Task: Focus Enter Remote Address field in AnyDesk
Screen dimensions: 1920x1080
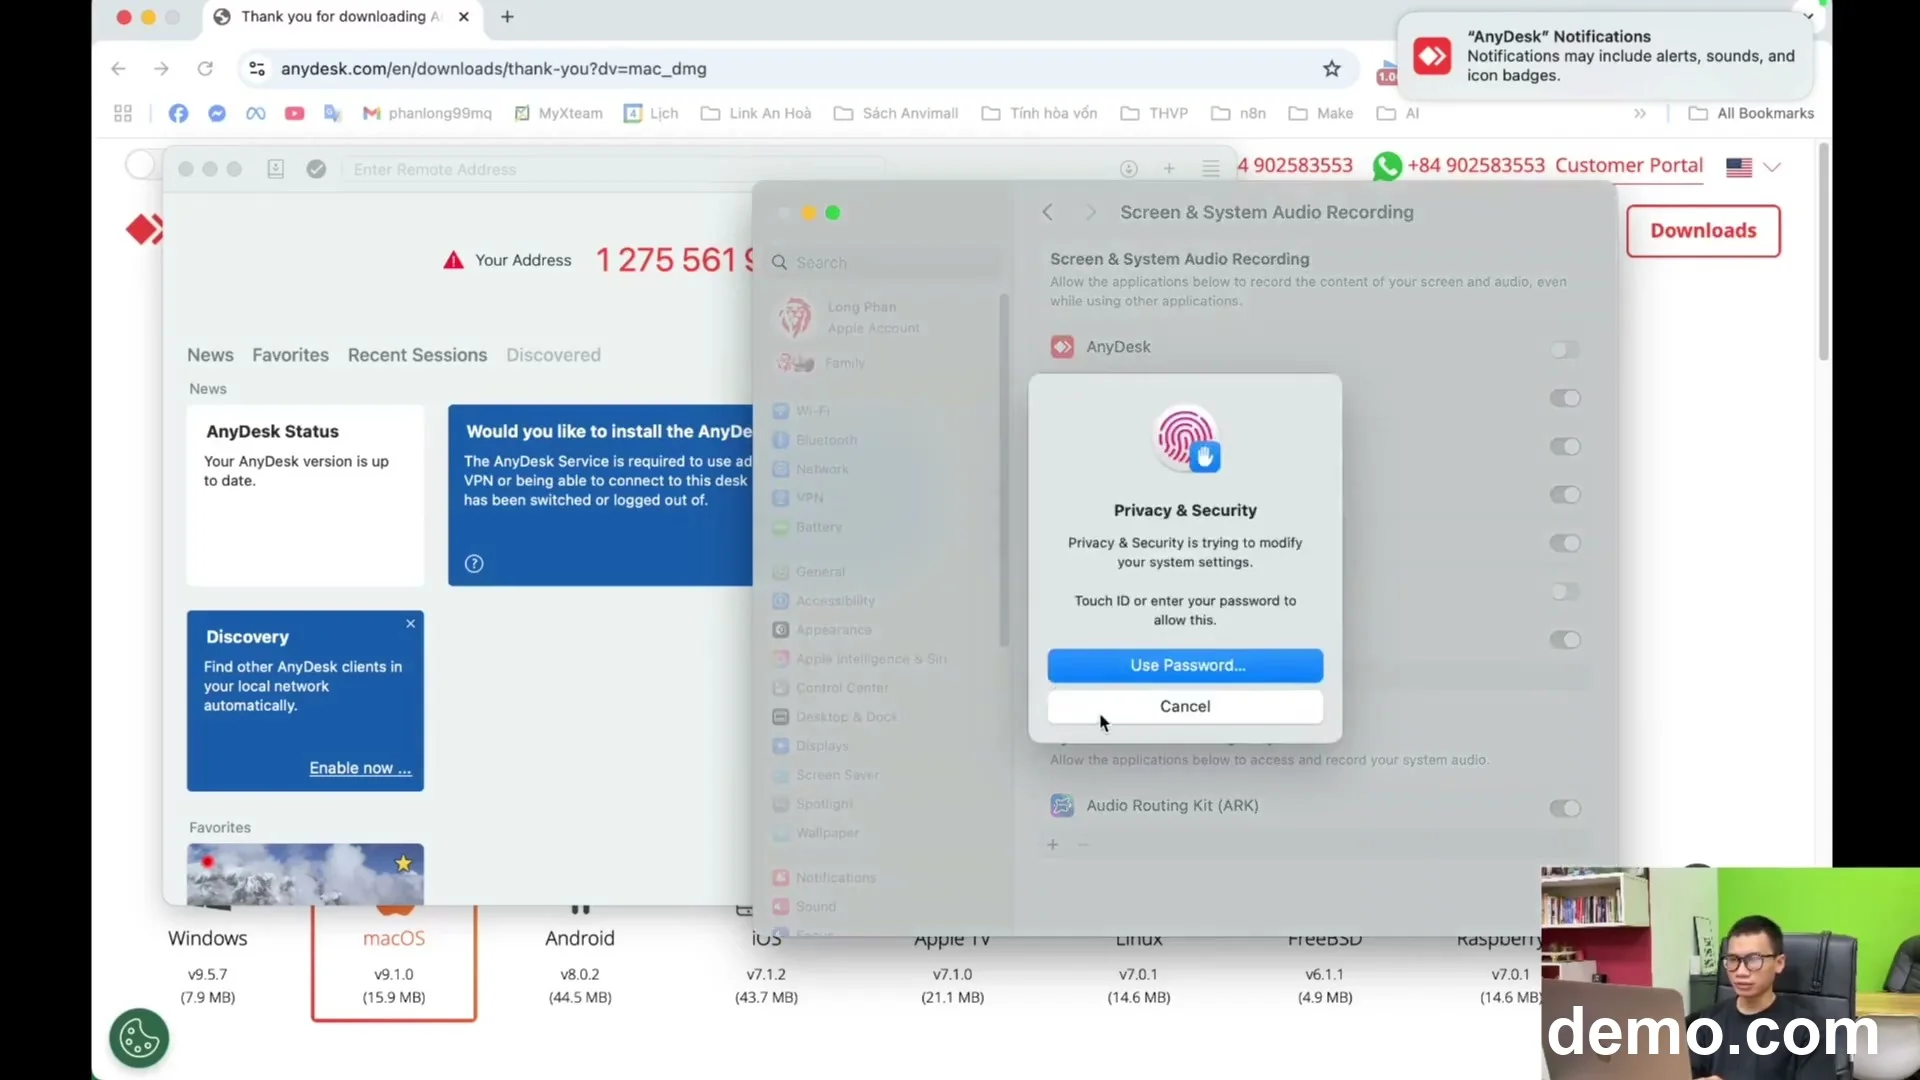Action: pos(613,169)
